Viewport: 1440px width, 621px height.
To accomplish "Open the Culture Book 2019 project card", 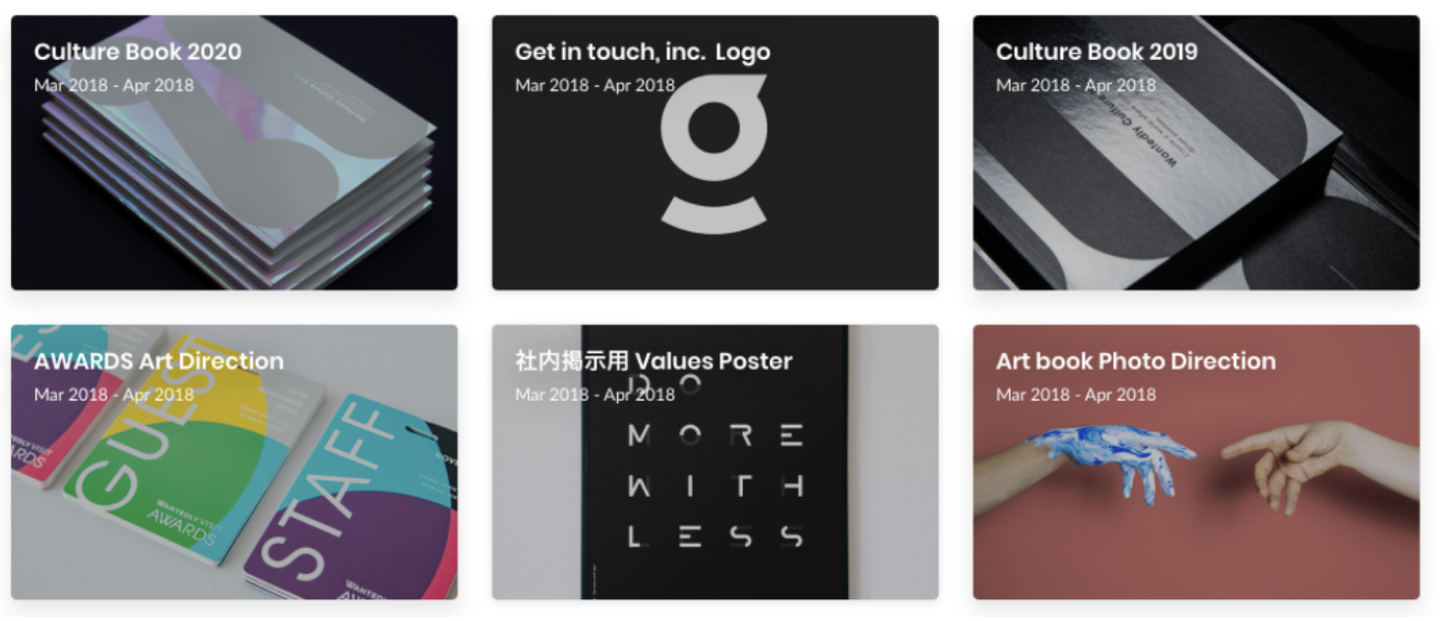I will click(x=1196, y=153).
